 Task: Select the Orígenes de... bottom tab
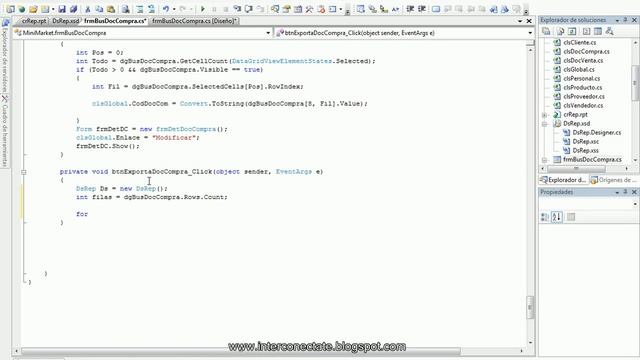613,180
